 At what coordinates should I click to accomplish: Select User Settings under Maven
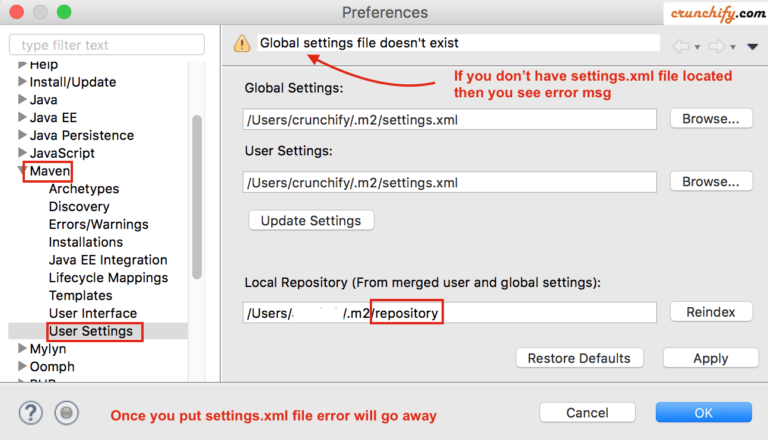click(90, 331)
